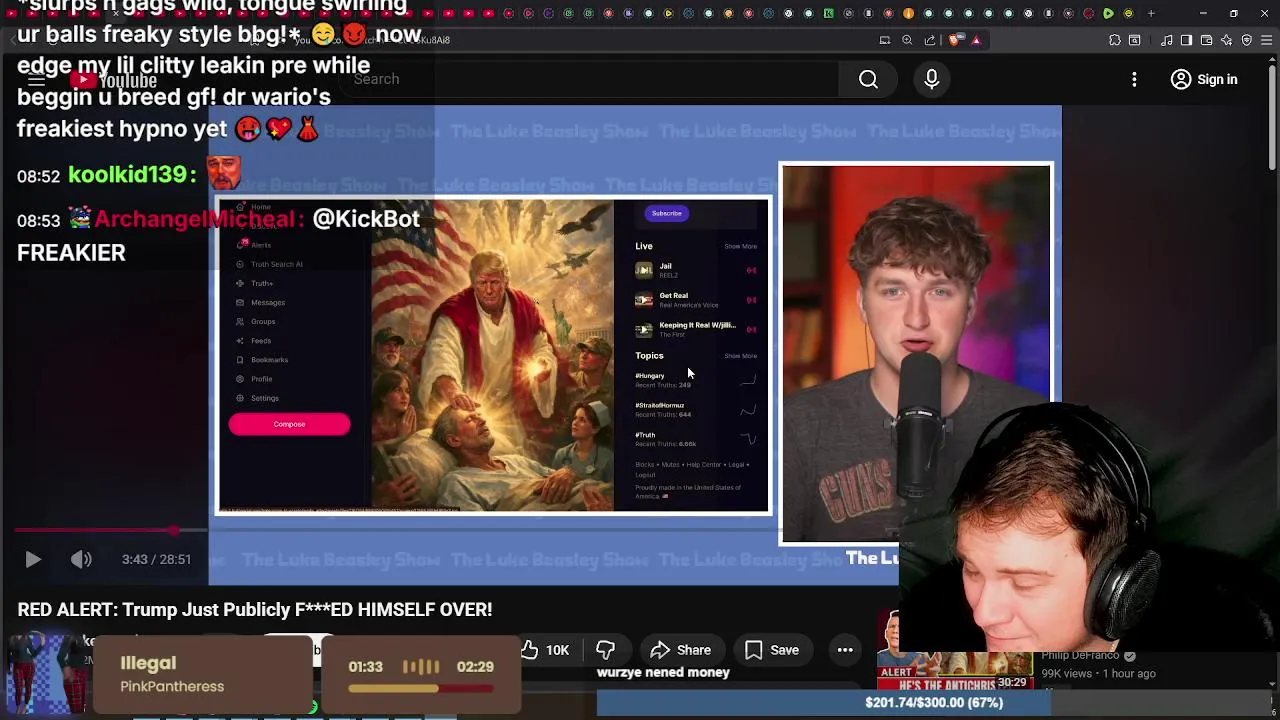Start voice search with the microphone icon
This screenshot has width=1280, height=720.
pyautogui.click(x=931, y=79)
